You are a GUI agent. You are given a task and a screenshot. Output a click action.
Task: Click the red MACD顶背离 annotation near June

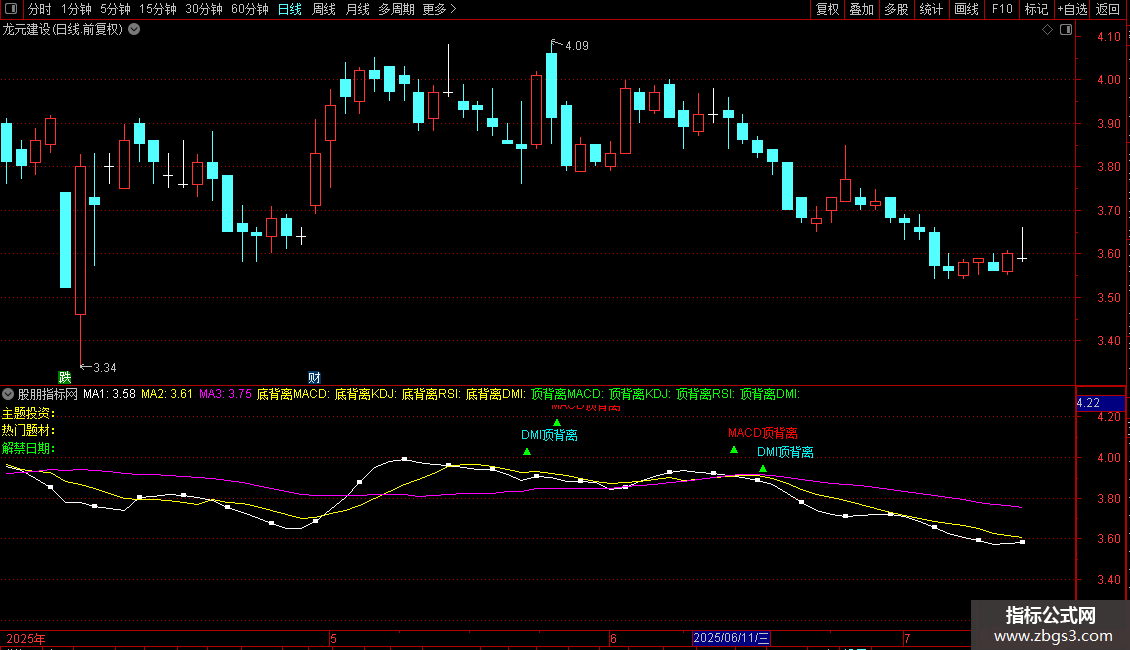point(762,433)
